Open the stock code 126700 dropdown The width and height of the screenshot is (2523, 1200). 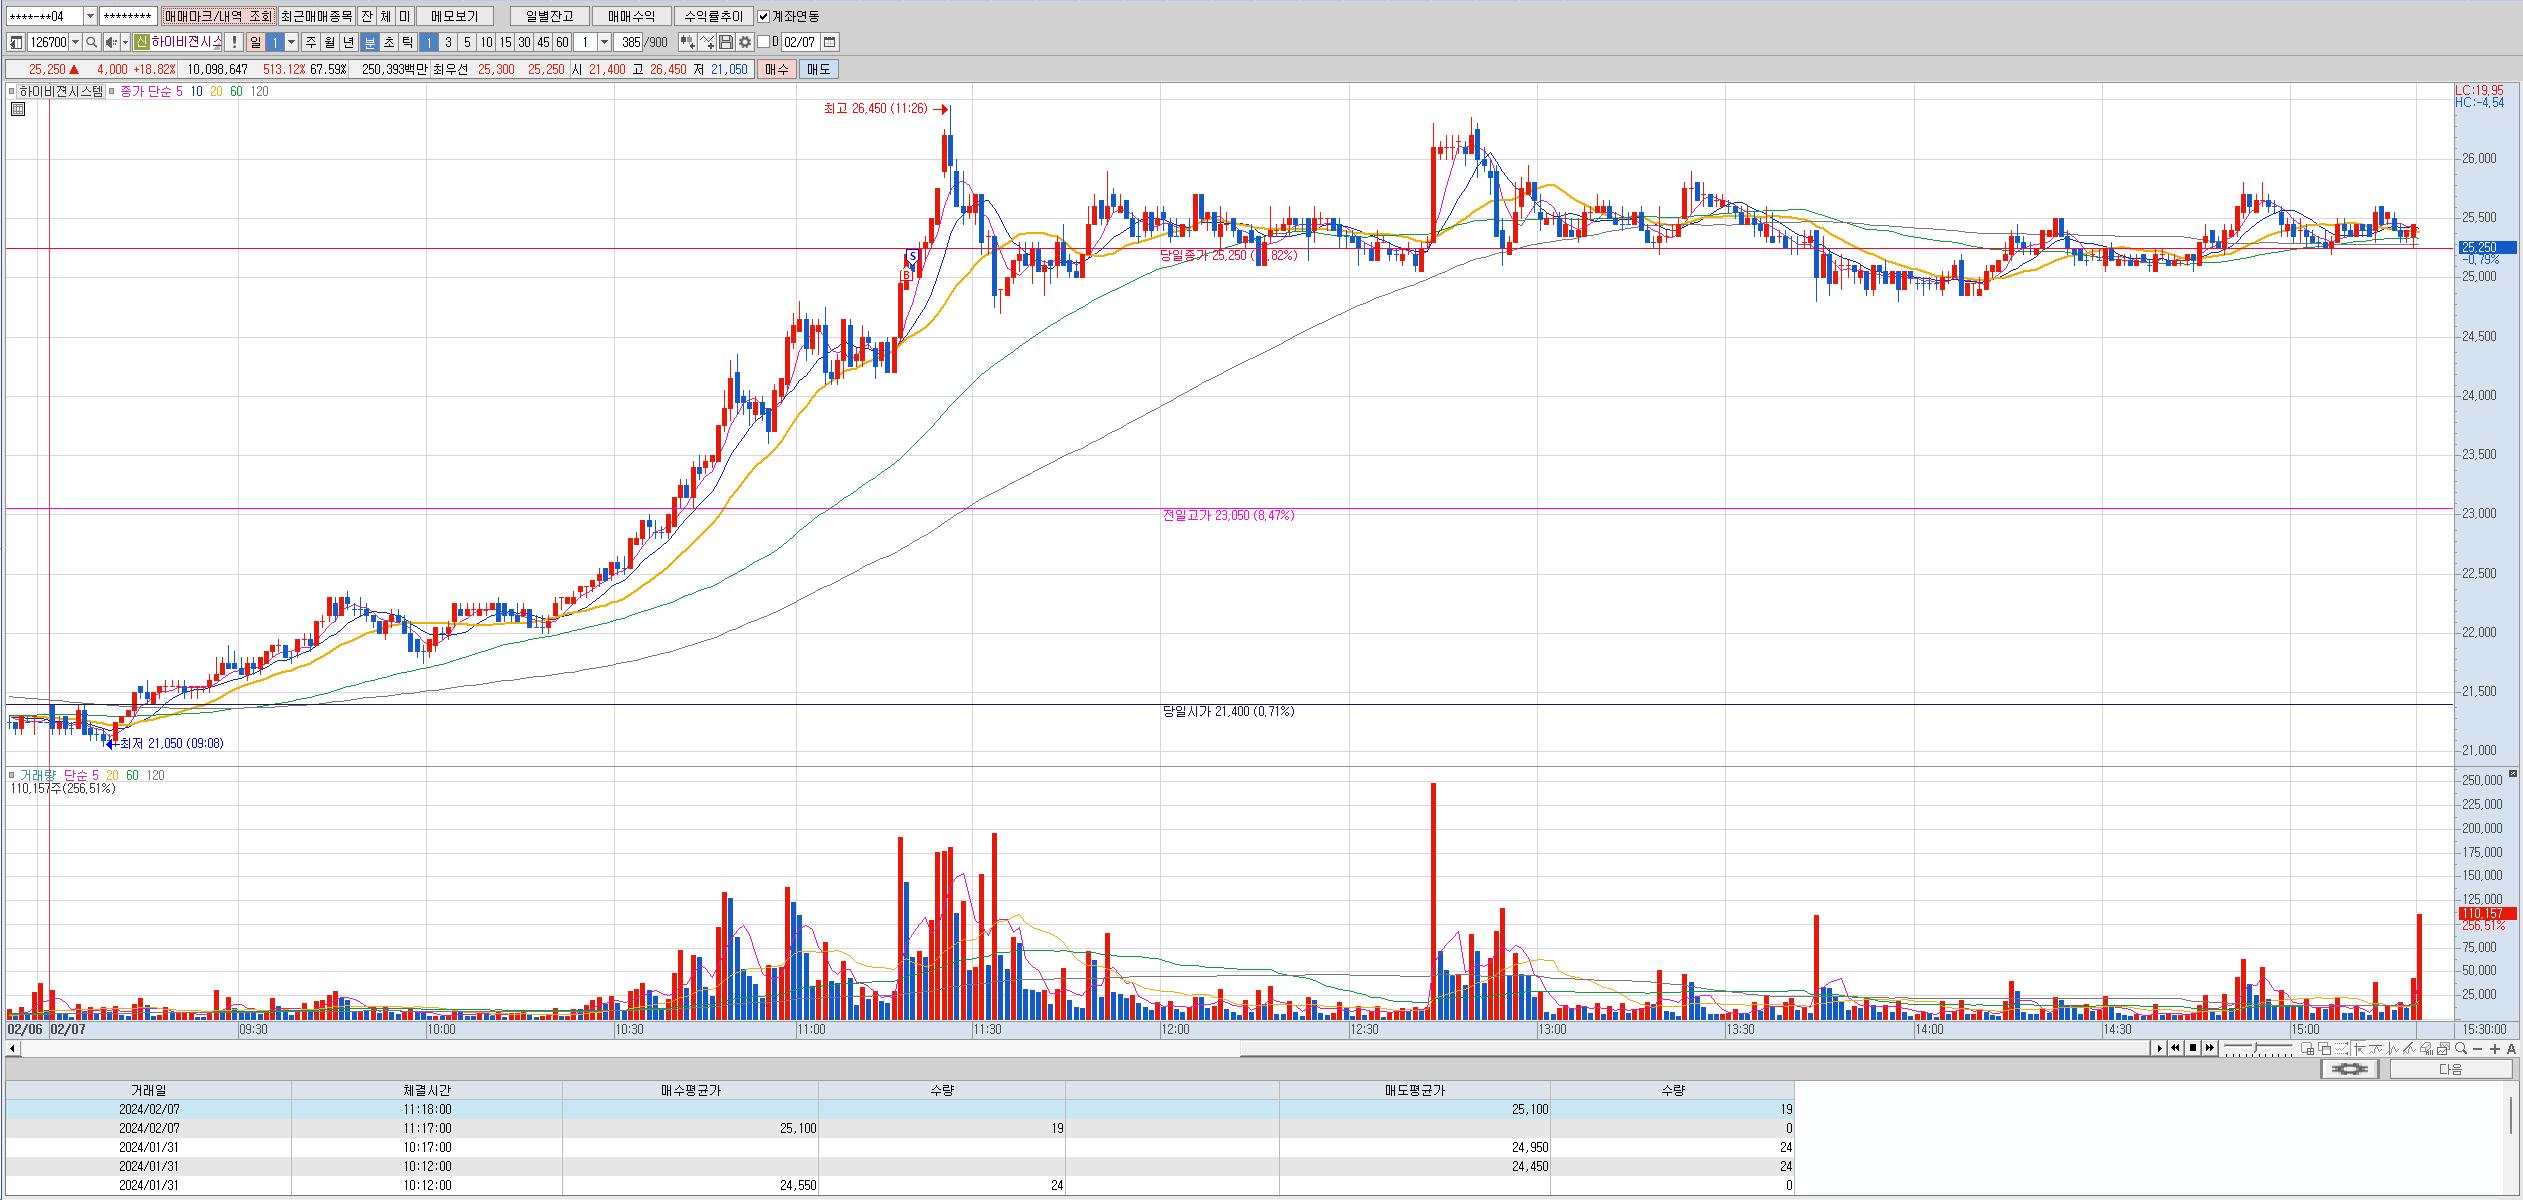pyautogui.click(x=76, y=42)
